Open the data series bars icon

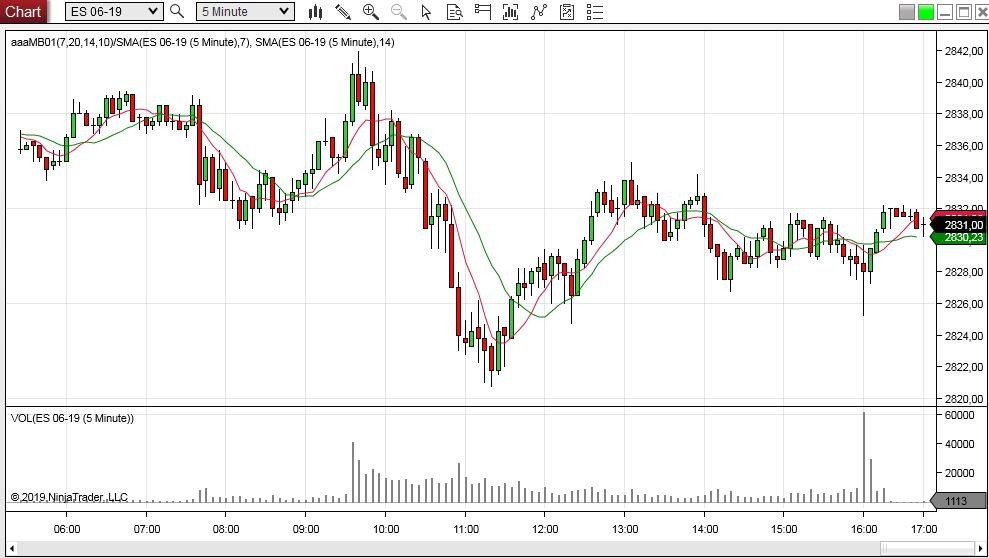(510, 11)
